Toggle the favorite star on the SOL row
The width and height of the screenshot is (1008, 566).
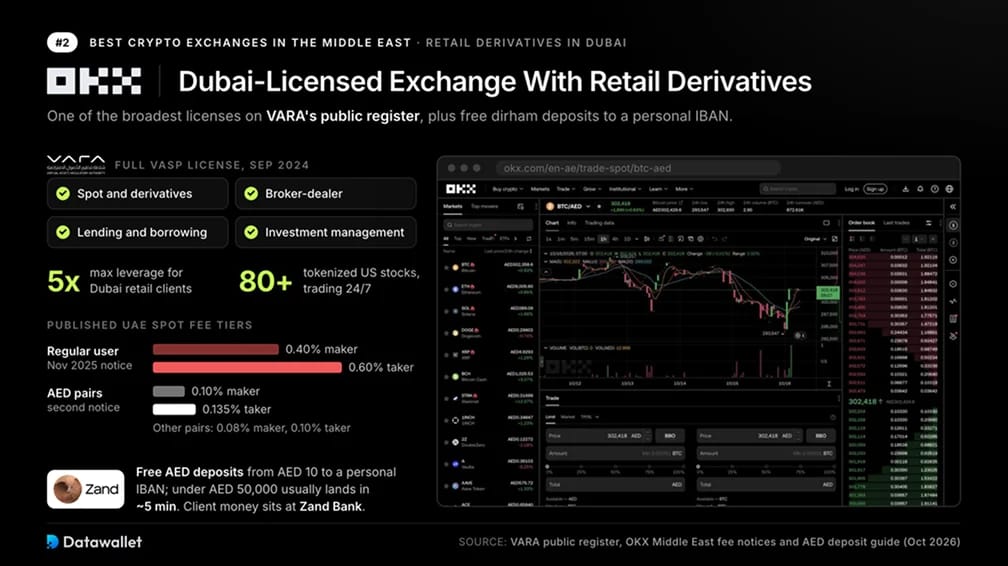tap(446, 311)
